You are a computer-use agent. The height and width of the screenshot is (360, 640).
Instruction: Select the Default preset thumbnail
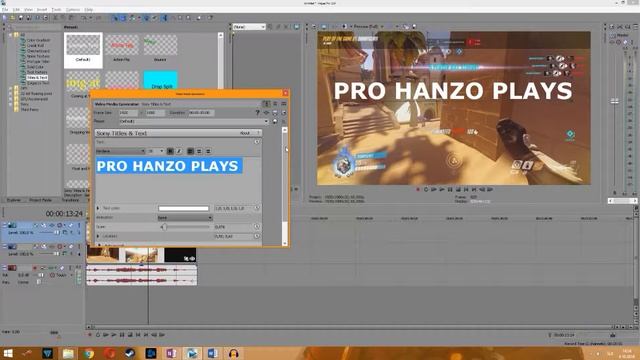tap(83, 50)
